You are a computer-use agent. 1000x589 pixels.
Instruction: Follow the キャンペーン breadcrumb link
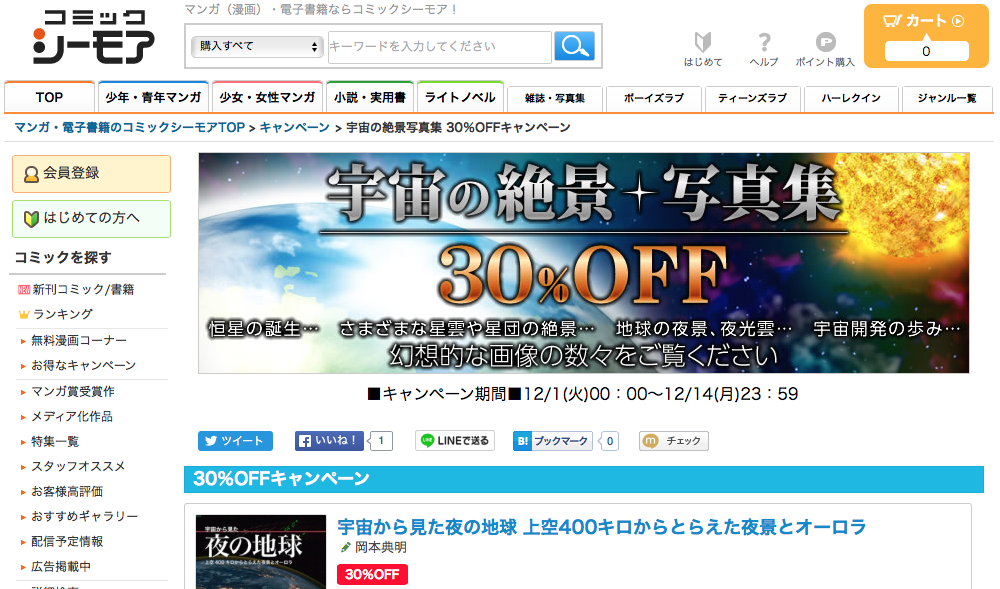[295, 127]
